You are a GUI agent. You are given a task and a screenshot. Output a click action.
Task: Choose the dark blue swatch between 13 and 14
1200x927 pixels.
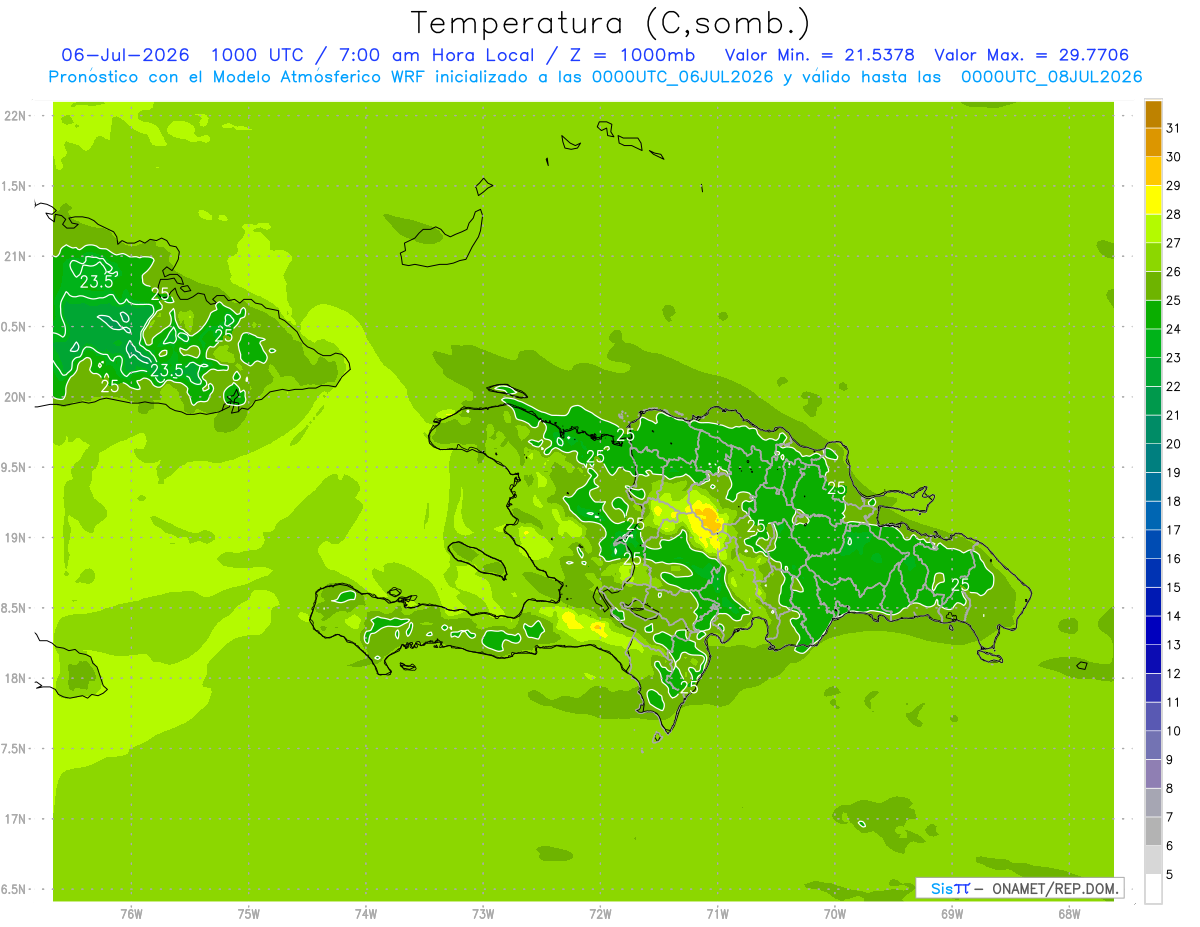pyautogui.click(x=1153, y=630)
